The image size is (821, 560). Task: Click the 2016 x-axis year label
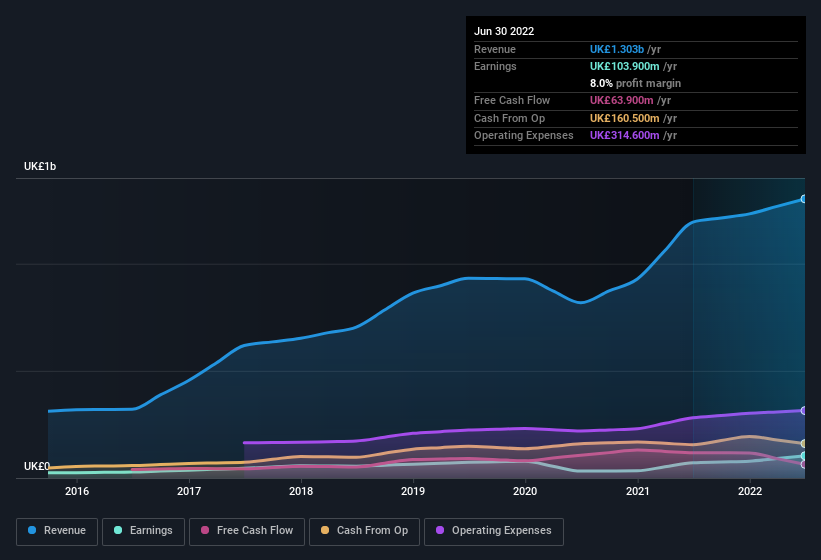[77, 491]
